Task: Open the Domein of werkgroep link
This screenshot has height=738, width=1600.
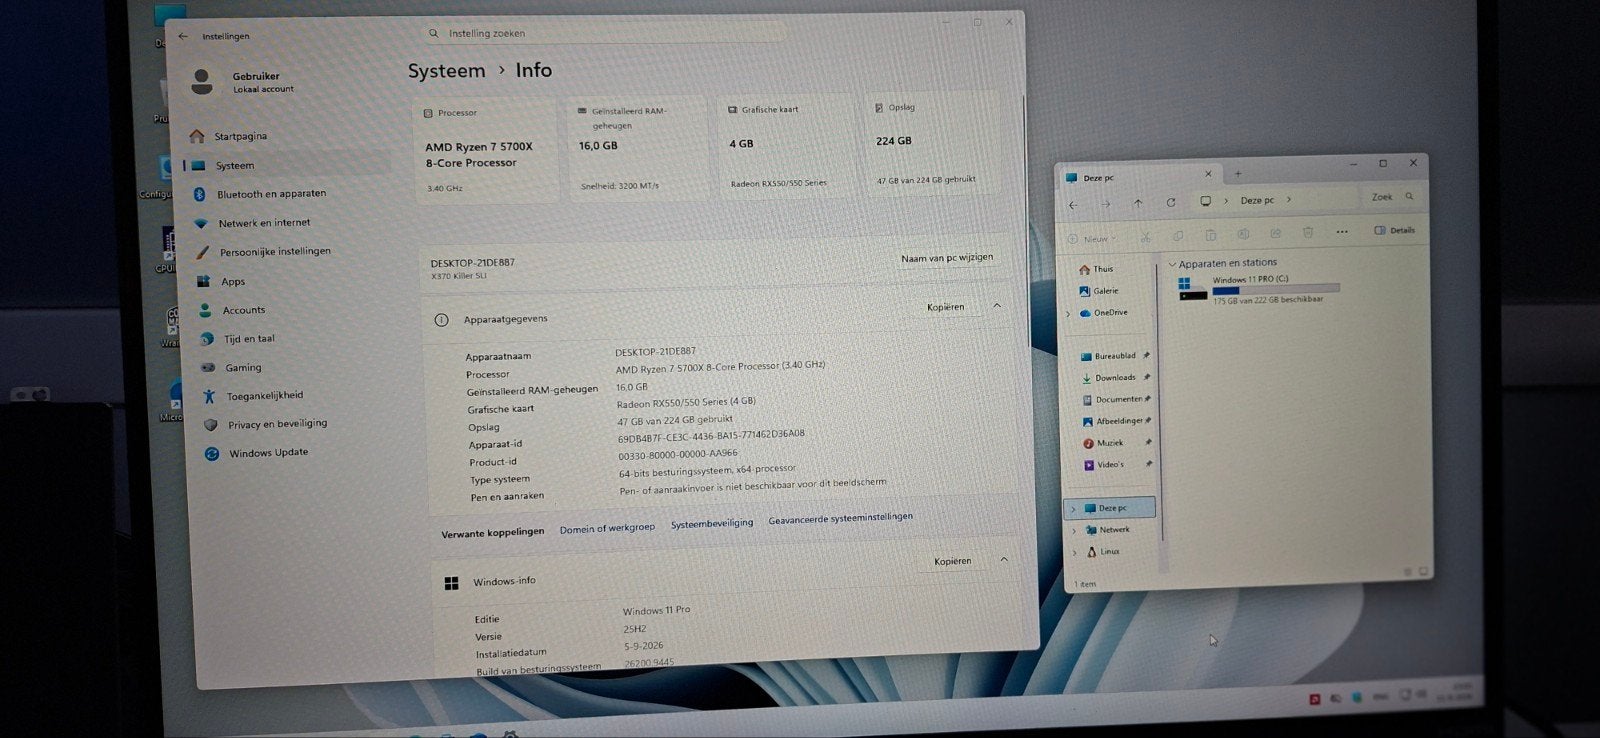Action: [607, 528]
